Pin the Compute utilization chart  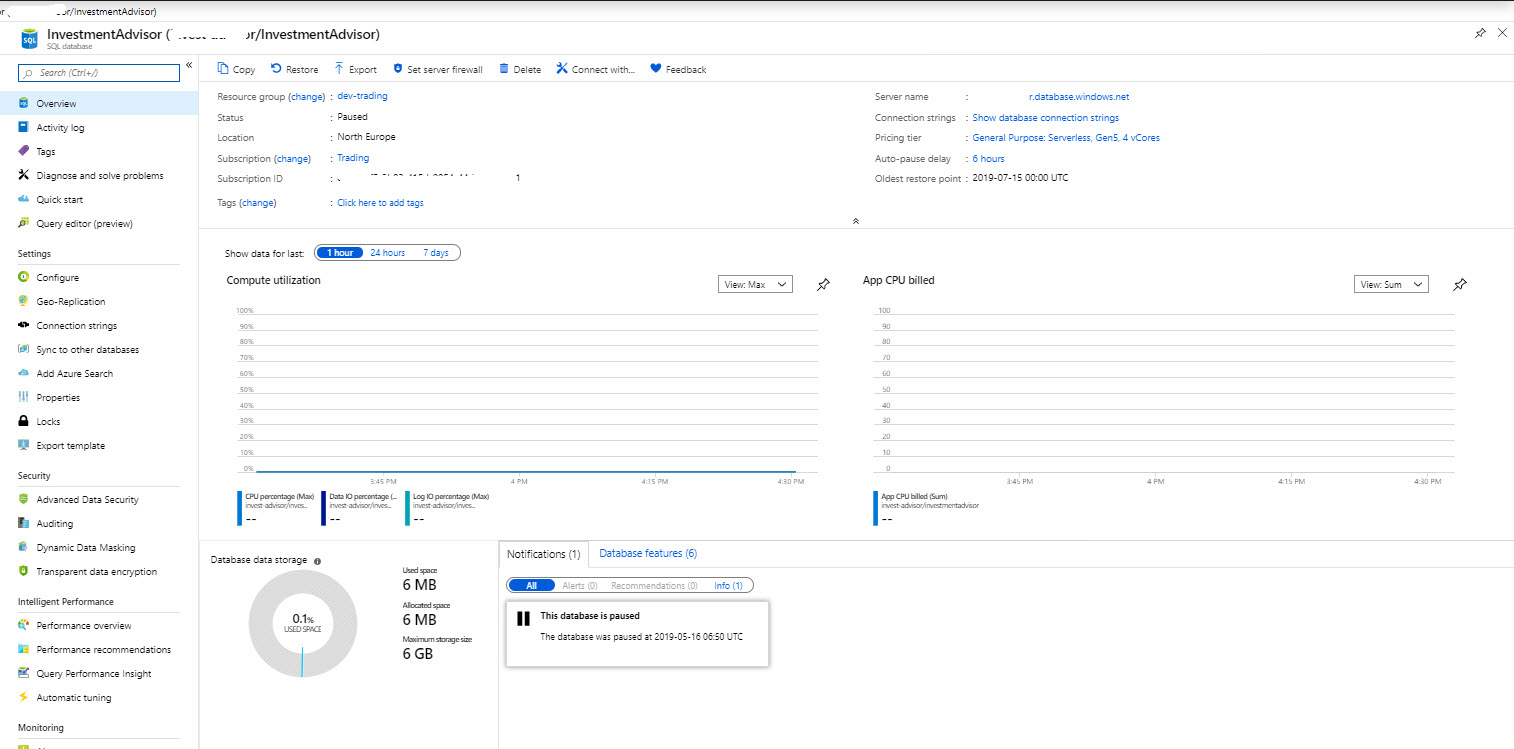click(x=823, y=284)
